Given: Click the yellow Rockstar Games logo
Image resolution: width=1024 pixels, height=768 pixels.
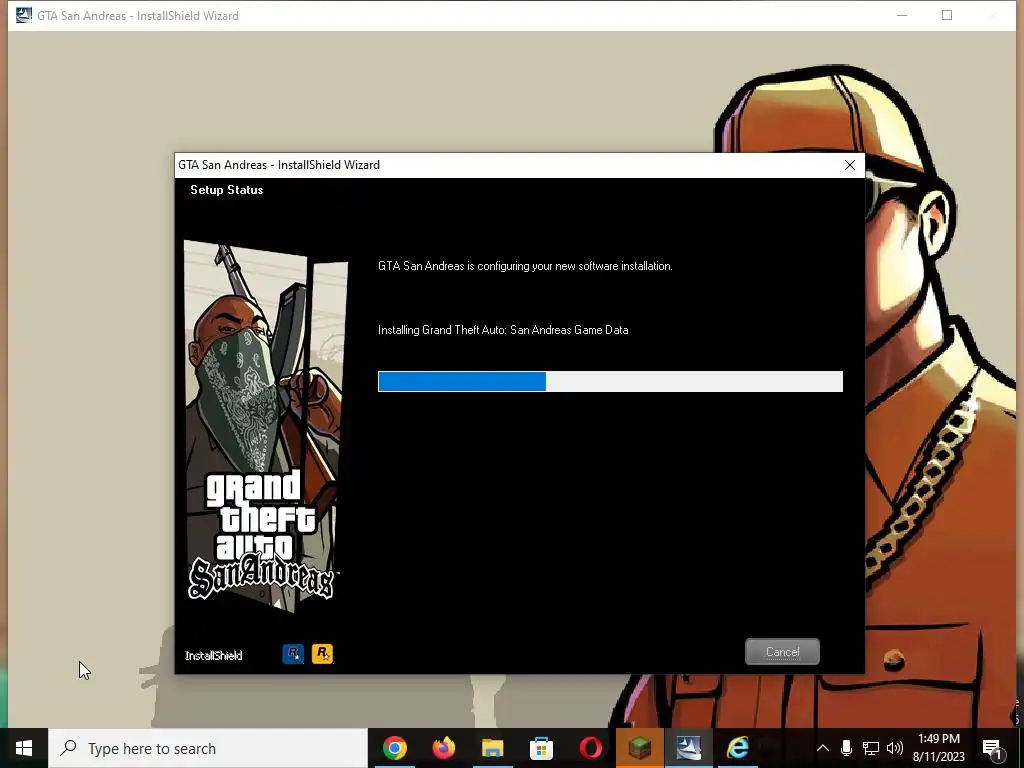Looking at the screenshot, I should [x=322, y=654].
